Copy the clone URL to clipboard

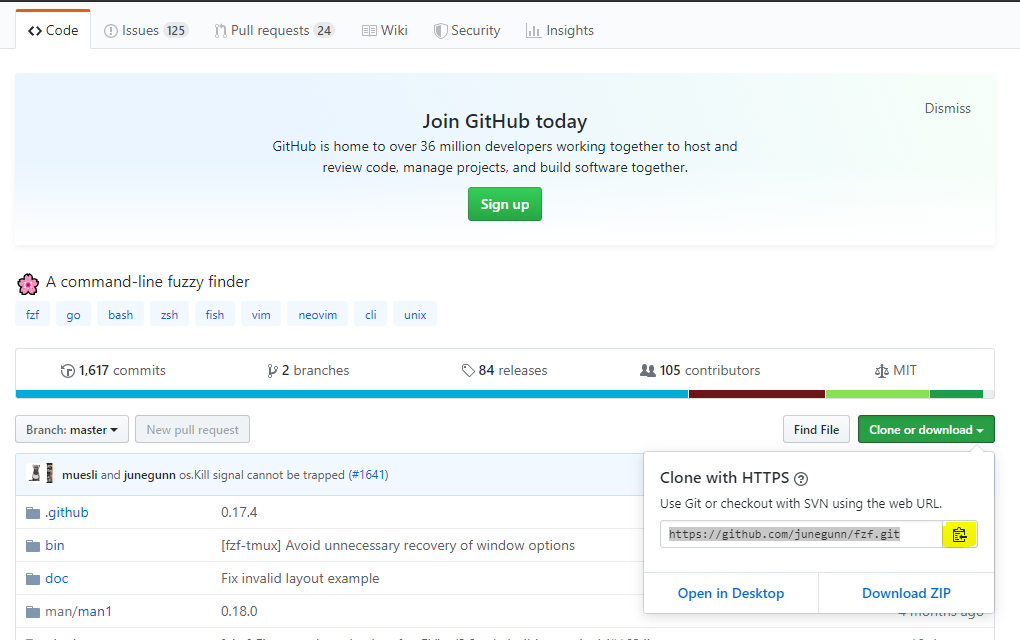pos(960,535)
